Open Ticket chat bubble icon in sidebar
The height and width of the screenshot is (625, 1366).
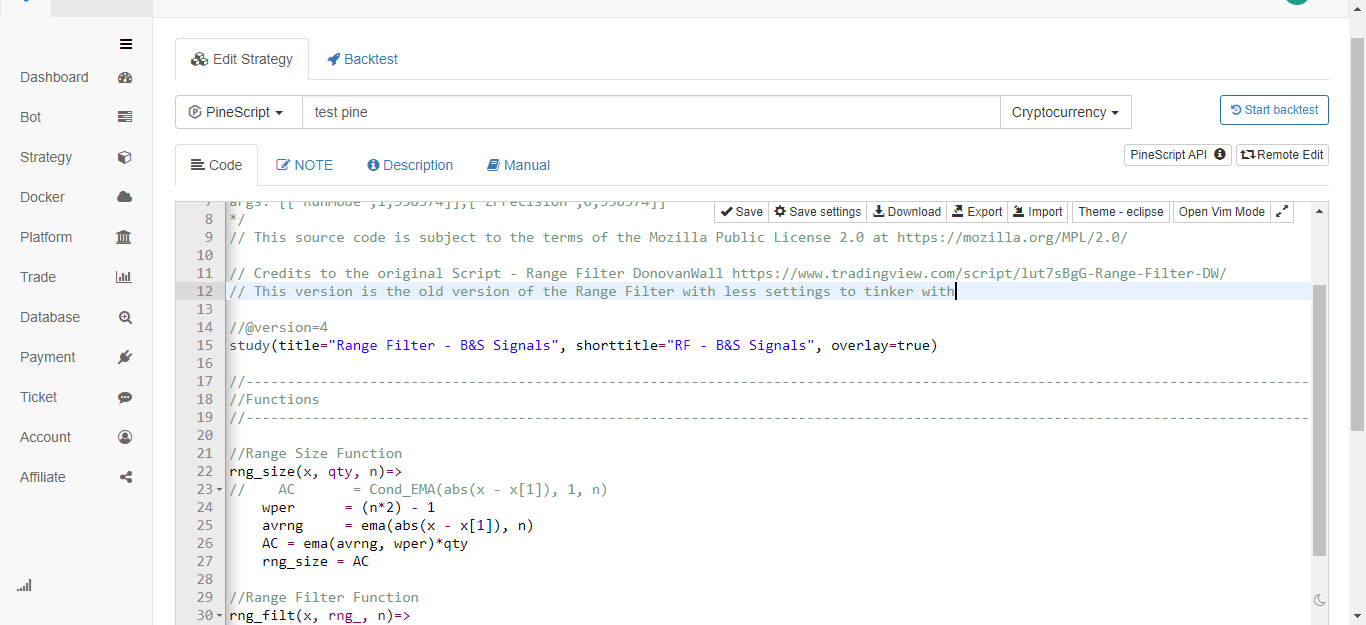125,397
